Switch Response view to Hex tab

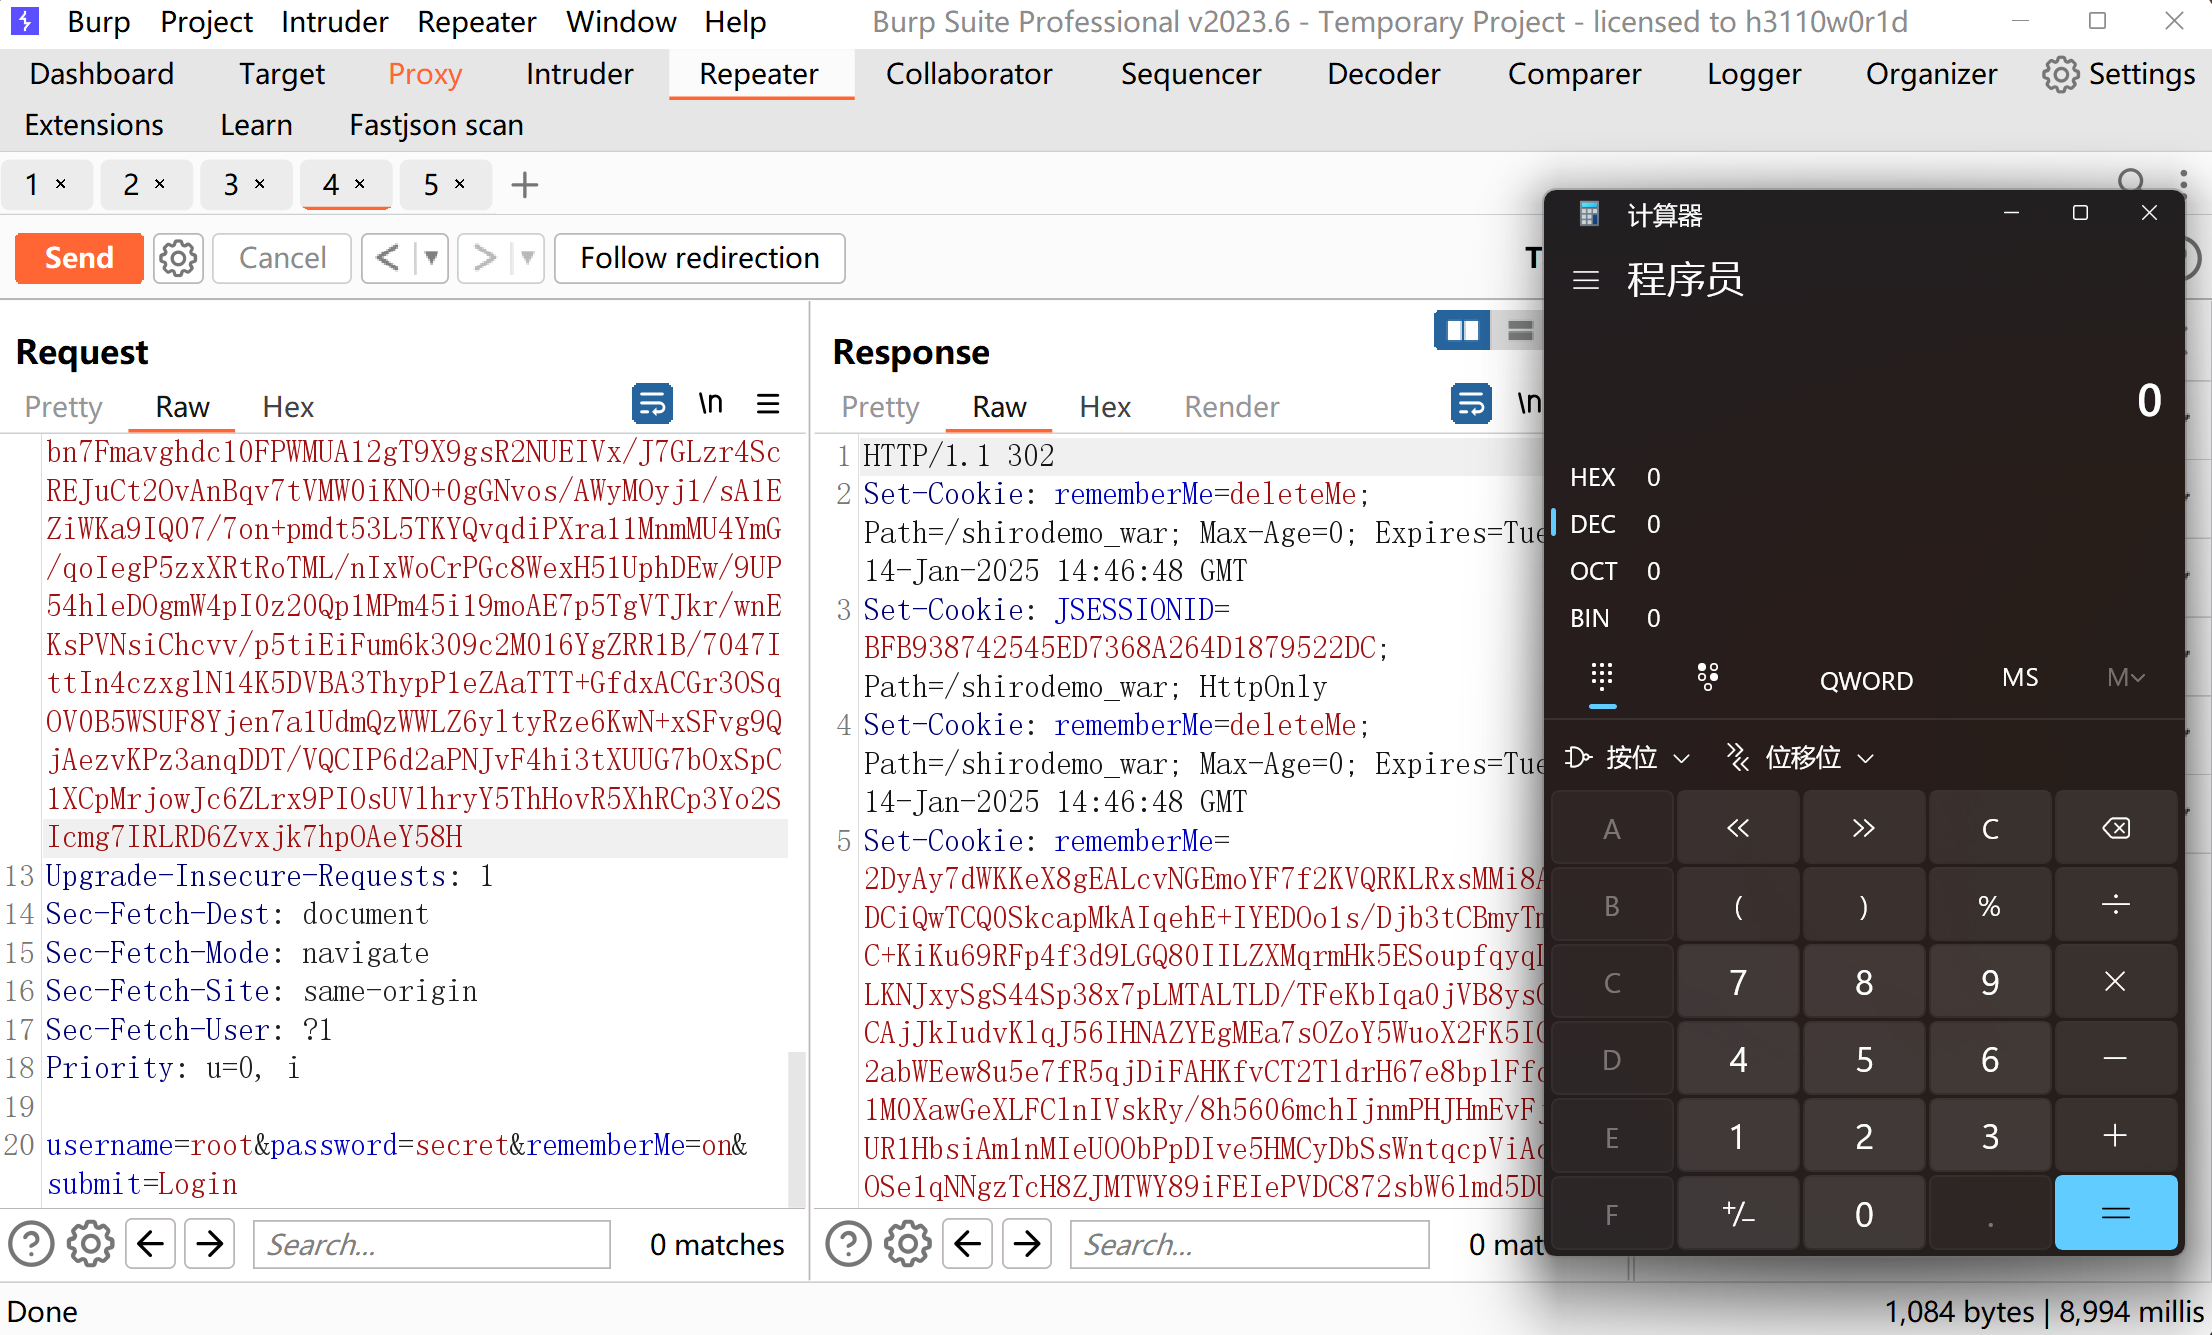tap(1105, 407)
